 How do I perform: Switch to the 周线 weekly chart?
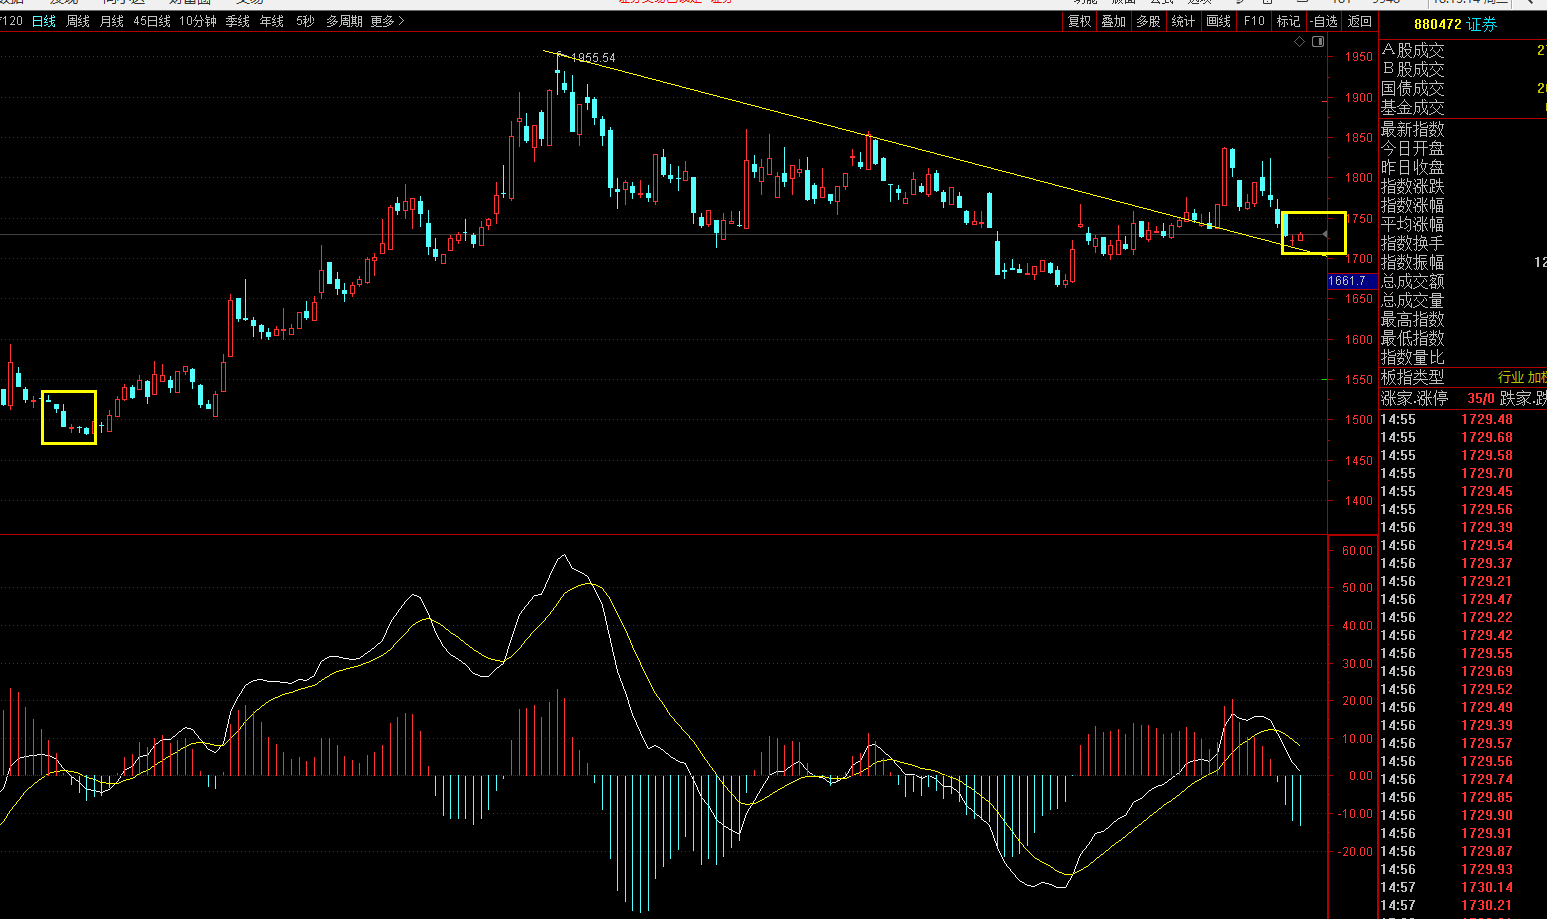coord(77,21)
